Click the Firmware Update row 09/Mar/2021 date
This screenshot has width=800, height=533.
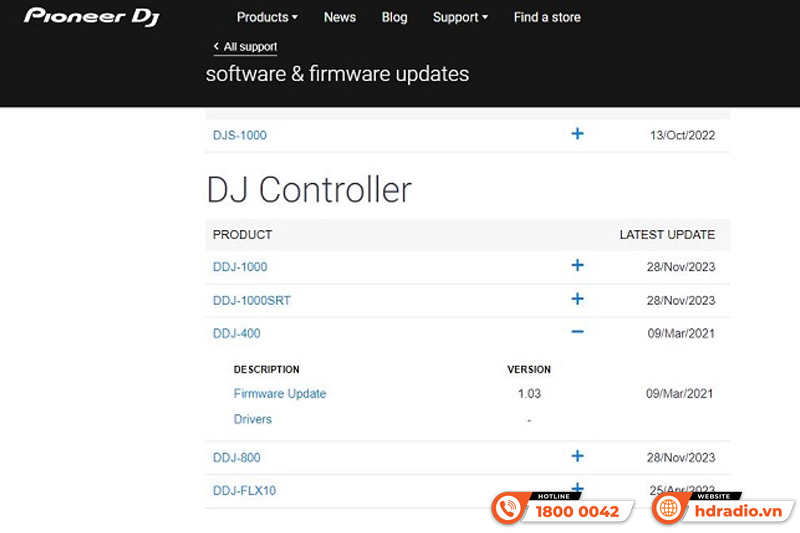[680, 394]
